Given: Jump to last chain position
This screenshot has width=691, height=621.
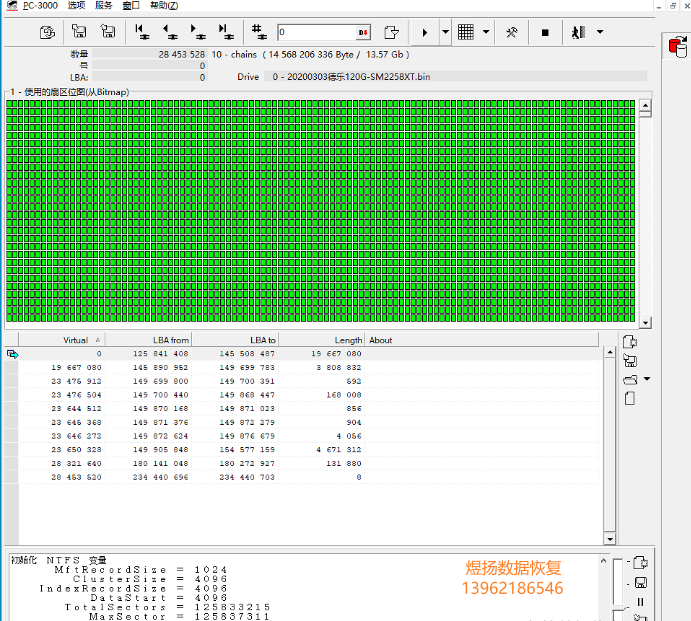Looking at the screenshot, I should click(227, 32).
